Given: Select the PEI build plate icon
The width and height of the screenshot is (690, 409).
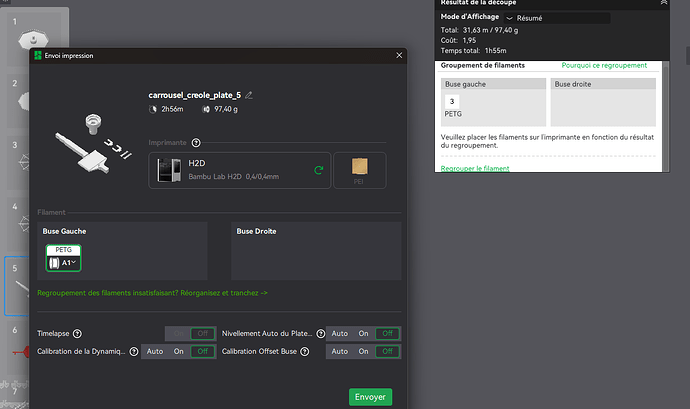Looking at the screenshot, I should (360, 170).
